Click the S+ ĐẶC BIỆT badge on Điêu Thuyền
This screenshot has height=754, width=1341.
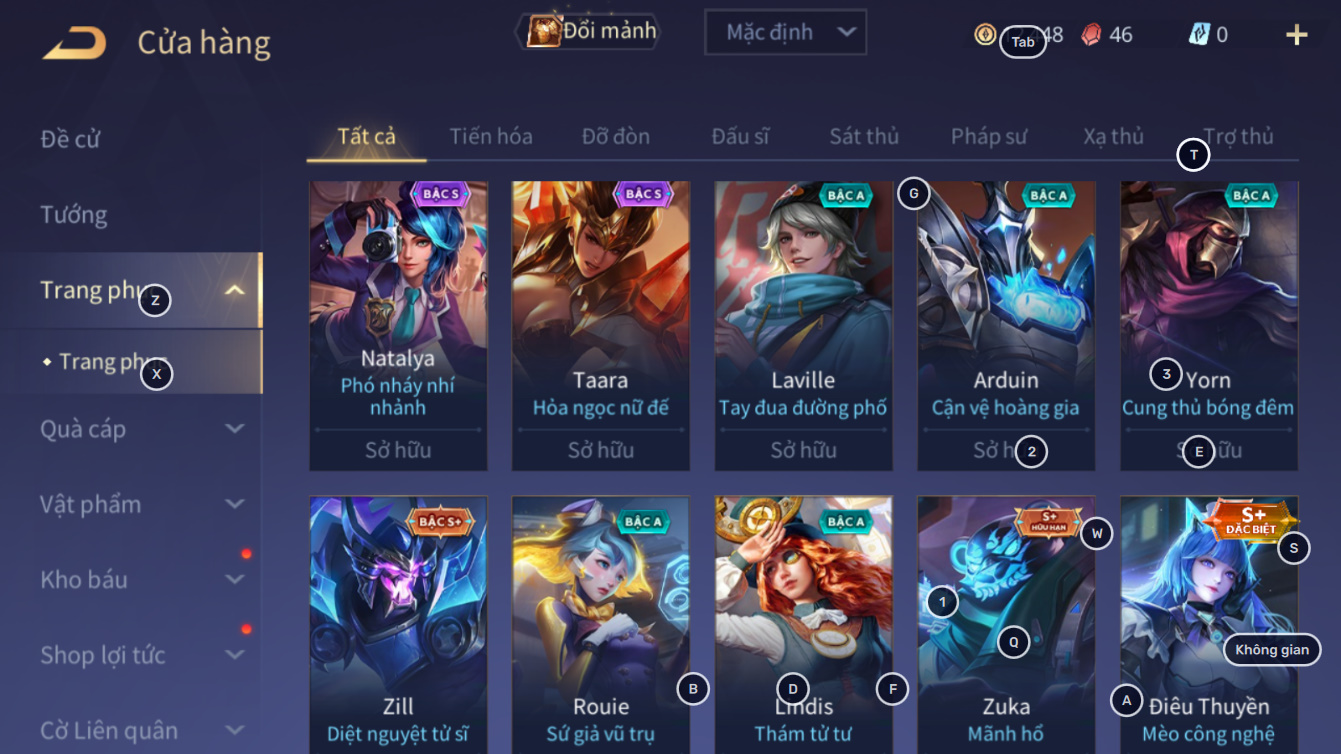pos(1252,521)
